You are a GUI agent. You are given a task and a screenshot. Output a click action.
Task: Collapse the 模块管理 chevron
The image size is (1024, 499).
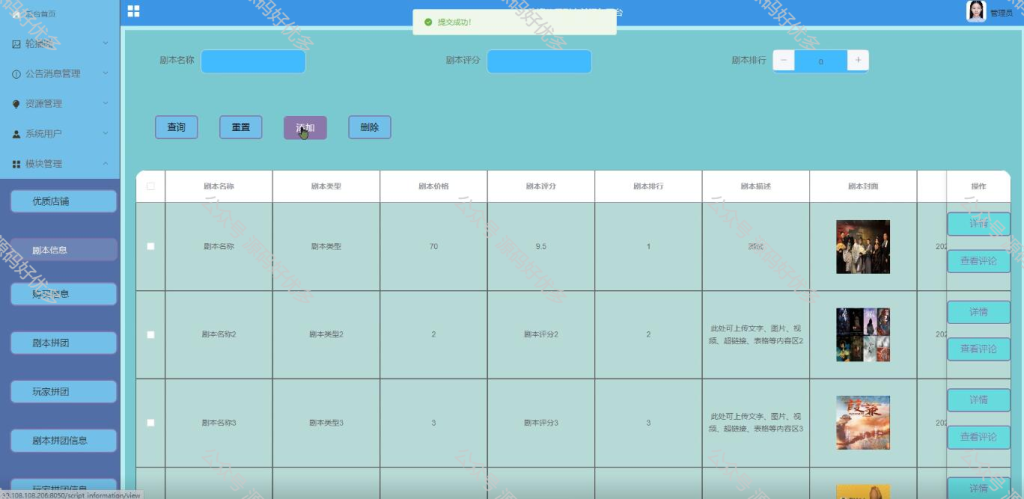point(106,164)
